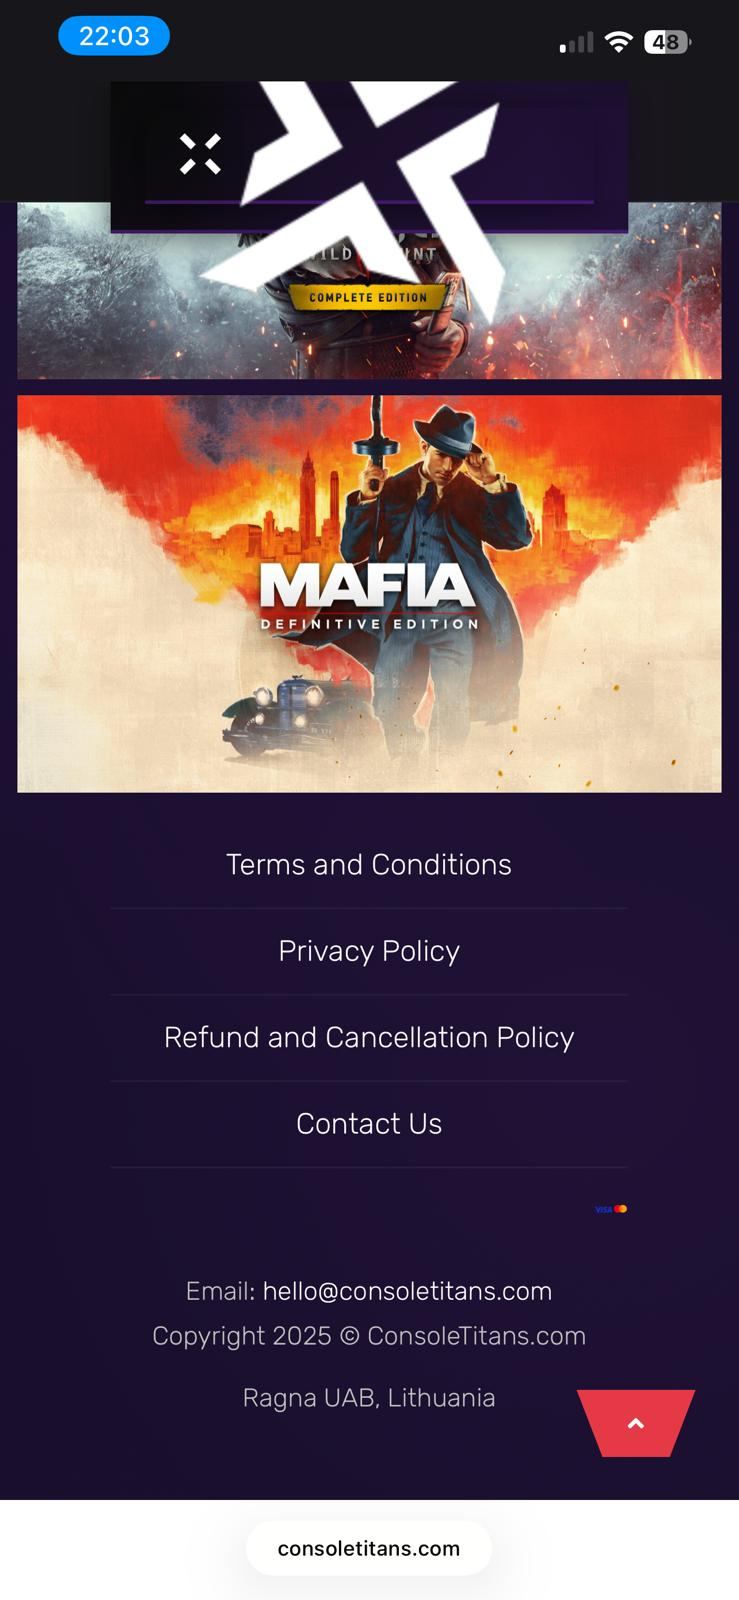The width and height of the screenshot is (739, 1600).
Task: Click the large white X site logo
Action: point(369,200)
